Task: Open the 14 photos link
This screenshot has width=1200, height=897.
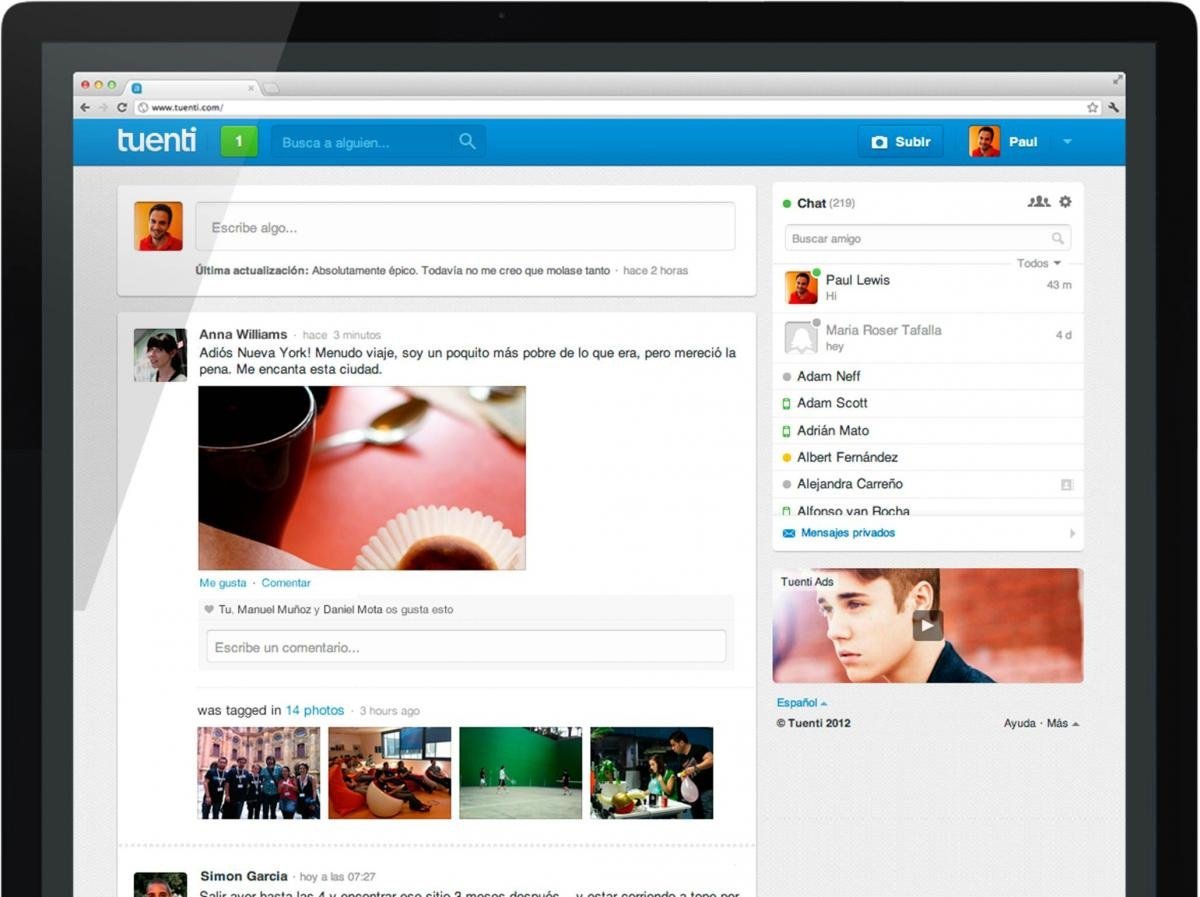Action: pos(314,711)
